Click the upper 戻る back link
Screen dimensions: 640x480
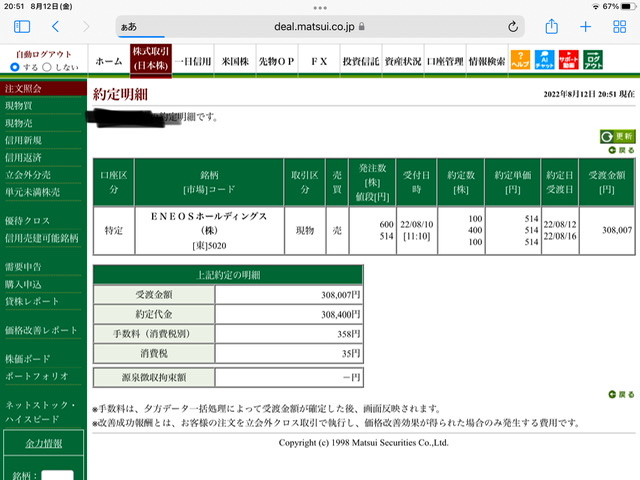pos(621,150)
